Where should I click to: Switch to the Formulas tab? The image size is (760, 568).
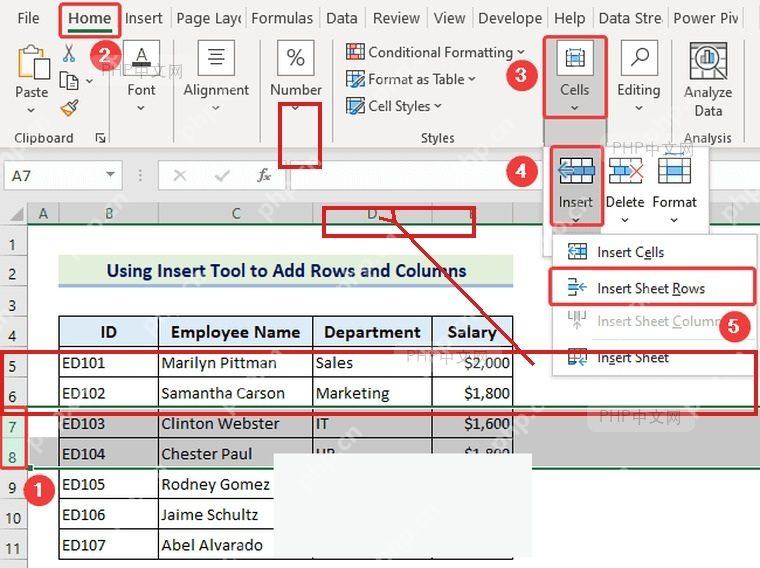point(282,18)
